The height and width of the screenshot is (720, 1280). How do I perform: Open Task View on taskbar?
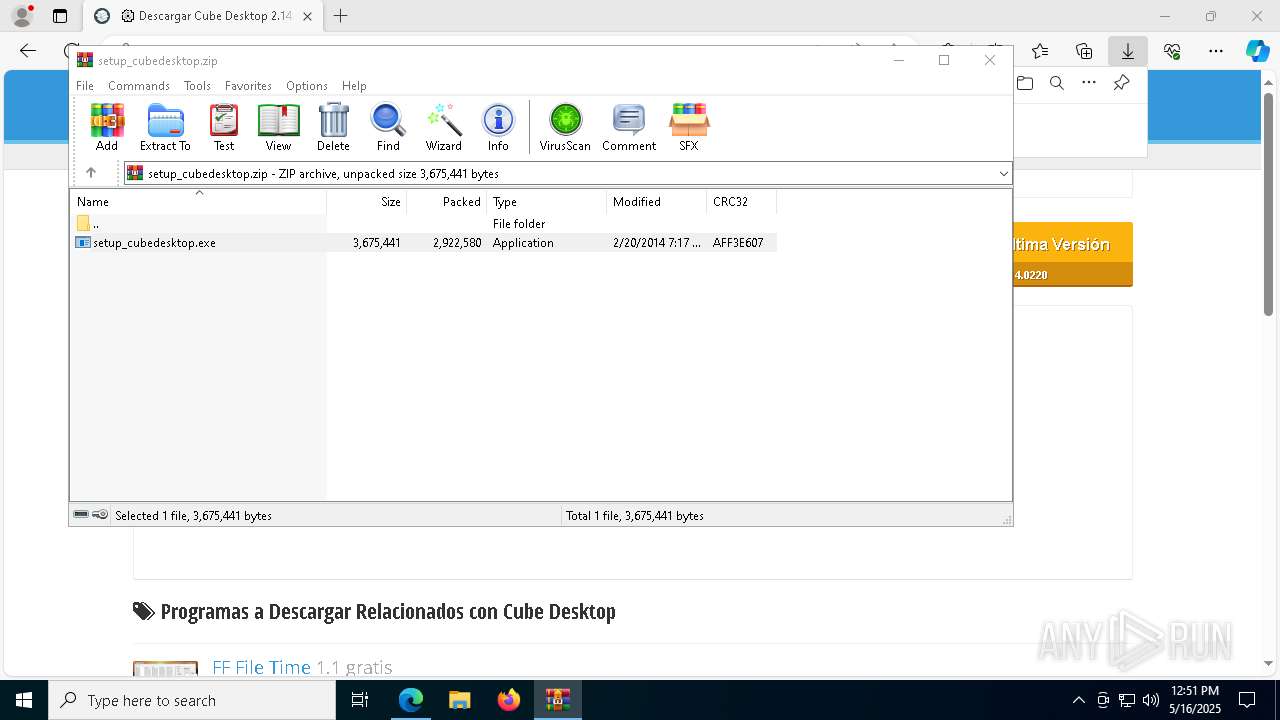(x=361, y=700)
